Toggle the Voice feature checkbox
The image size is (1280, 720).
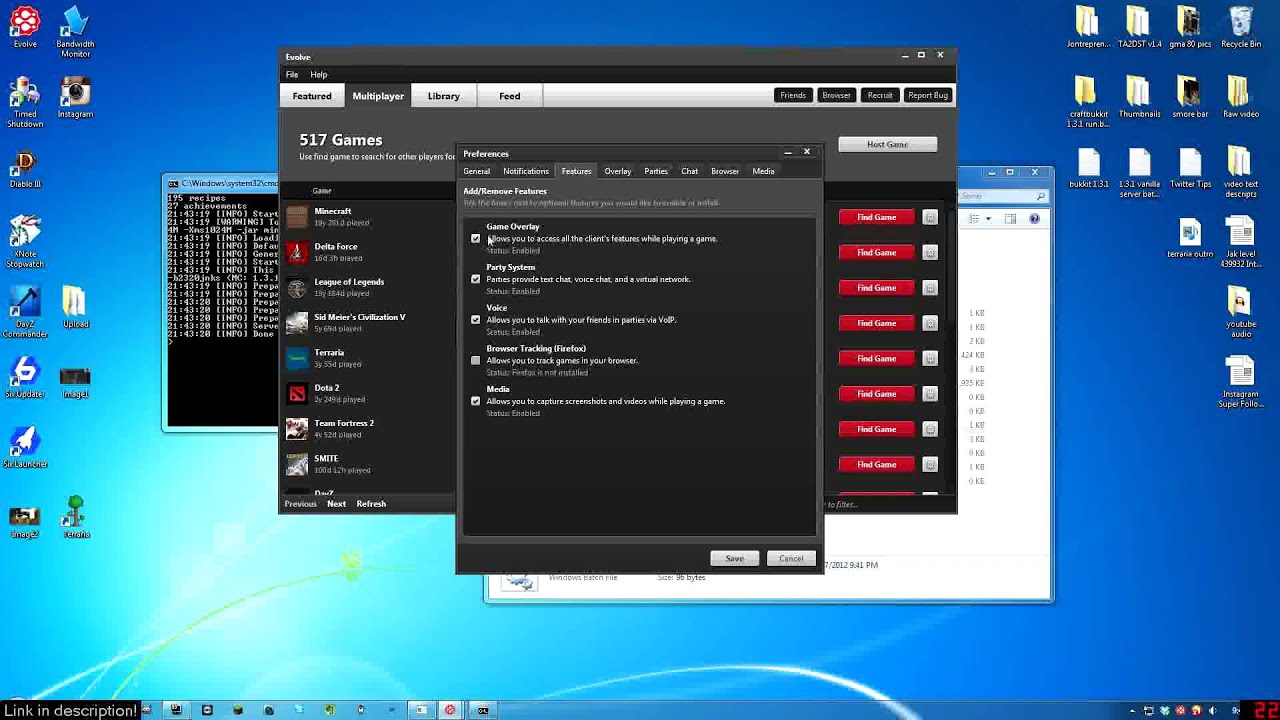(475, 320)
